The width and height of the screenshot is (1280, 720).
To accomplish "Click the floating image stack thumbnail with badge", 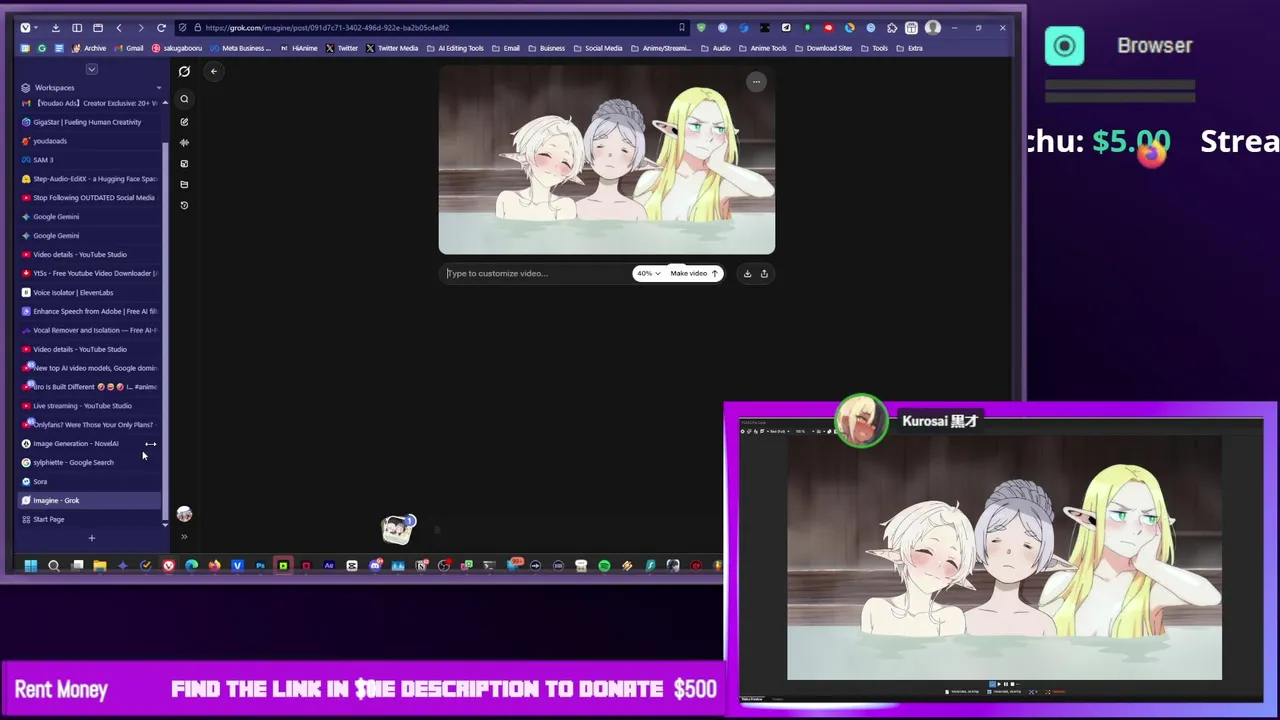I will (x=398, y=530).
